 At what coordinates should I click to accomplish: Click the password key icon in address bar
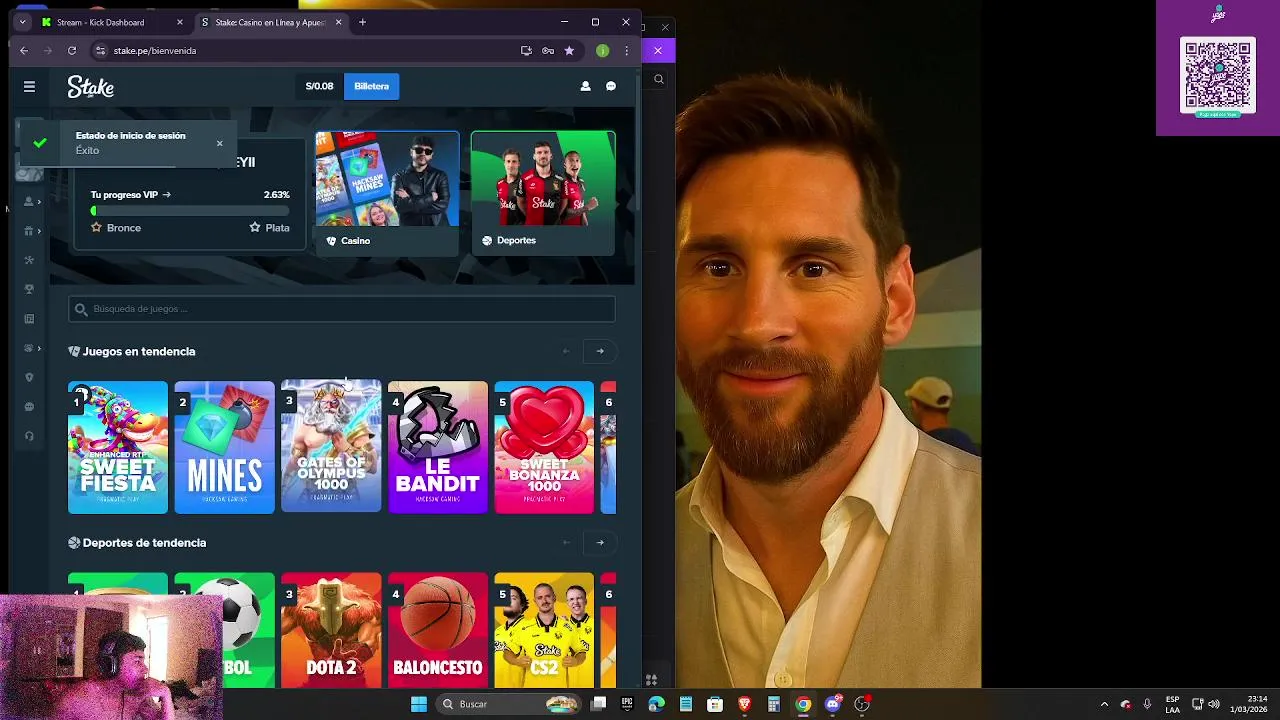click(x=548, y=50)
